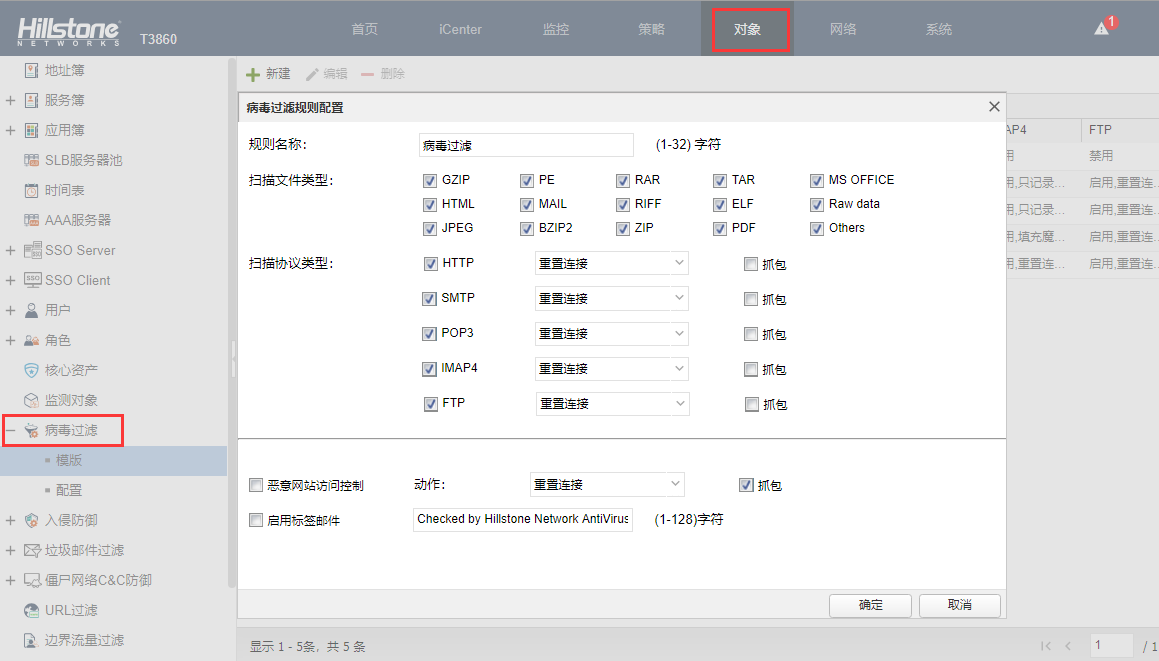
Task: Click the alert warning icon with badge
Action: pos(1105,27)
